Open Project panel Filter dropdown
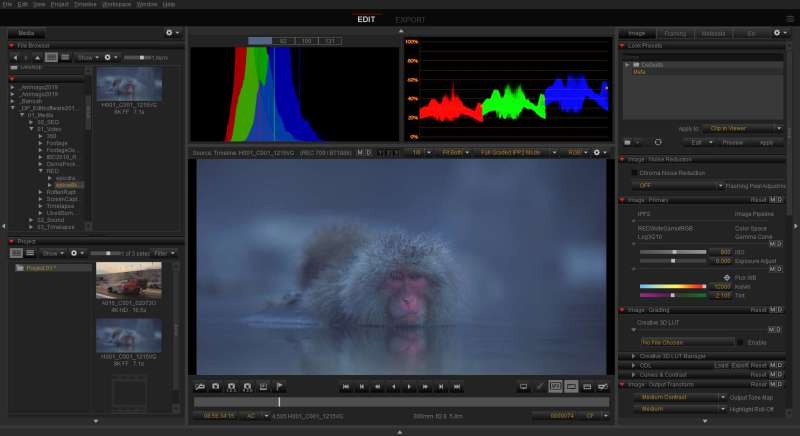The height and width of the screenshot is (436, 800). [x=164, y=253]
